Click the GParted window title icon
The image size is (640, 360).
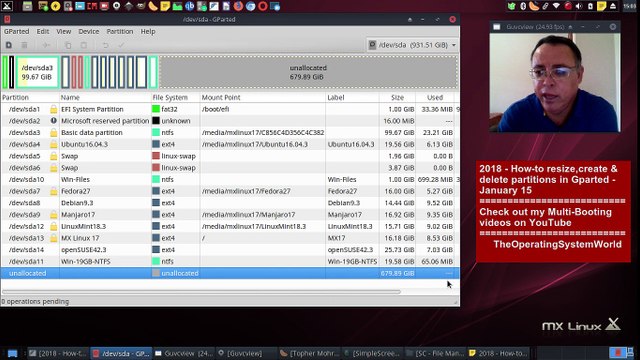coord(7,19)
